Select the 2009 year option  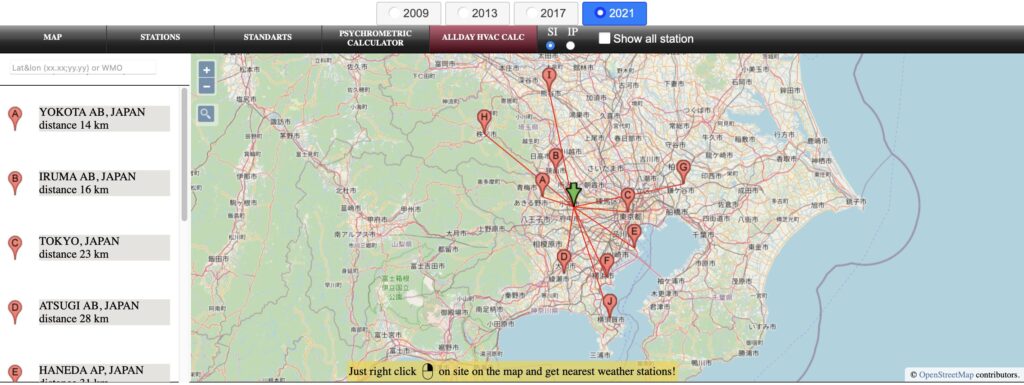pyautogui.click(x=409, y=13)
